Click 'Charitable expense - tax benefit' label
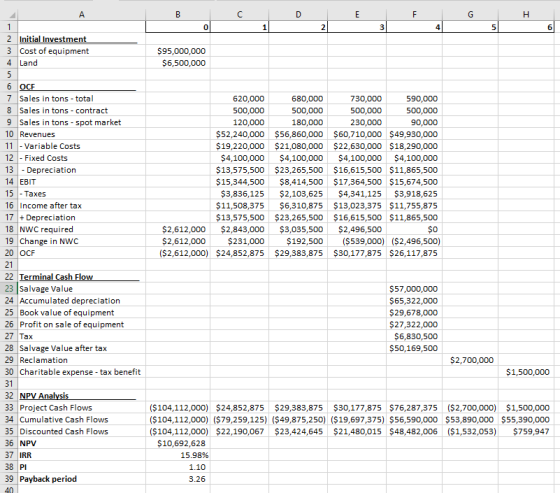560x493 pixels. pyautogui.click(x=80, y=372)
